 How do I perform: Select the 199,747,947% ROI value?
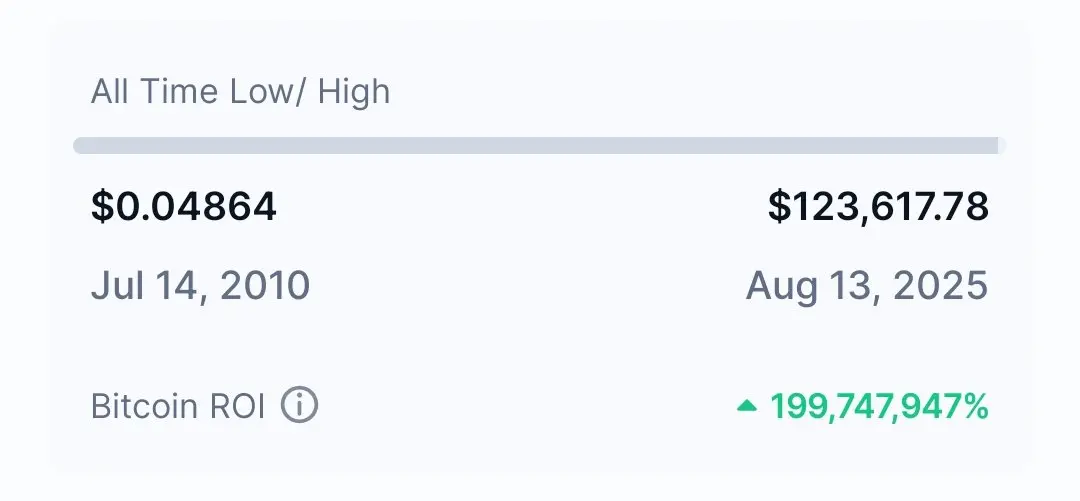pyautogui.click(x=880, y=406)
